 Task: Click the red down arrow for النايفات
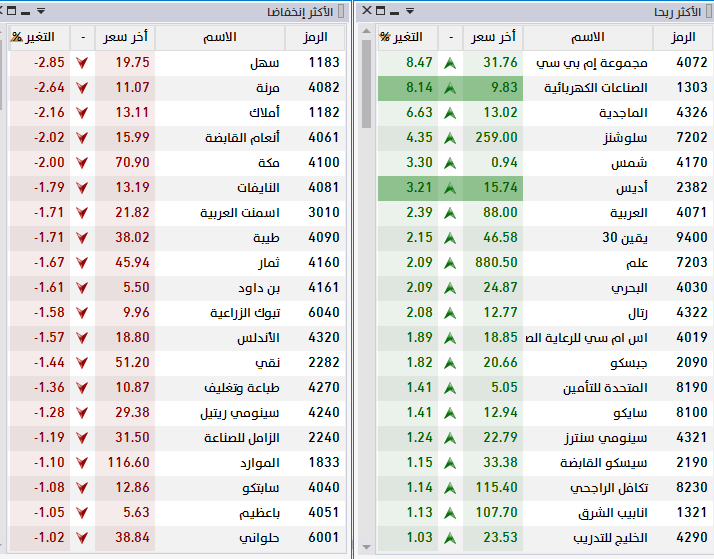pos(82,188)
